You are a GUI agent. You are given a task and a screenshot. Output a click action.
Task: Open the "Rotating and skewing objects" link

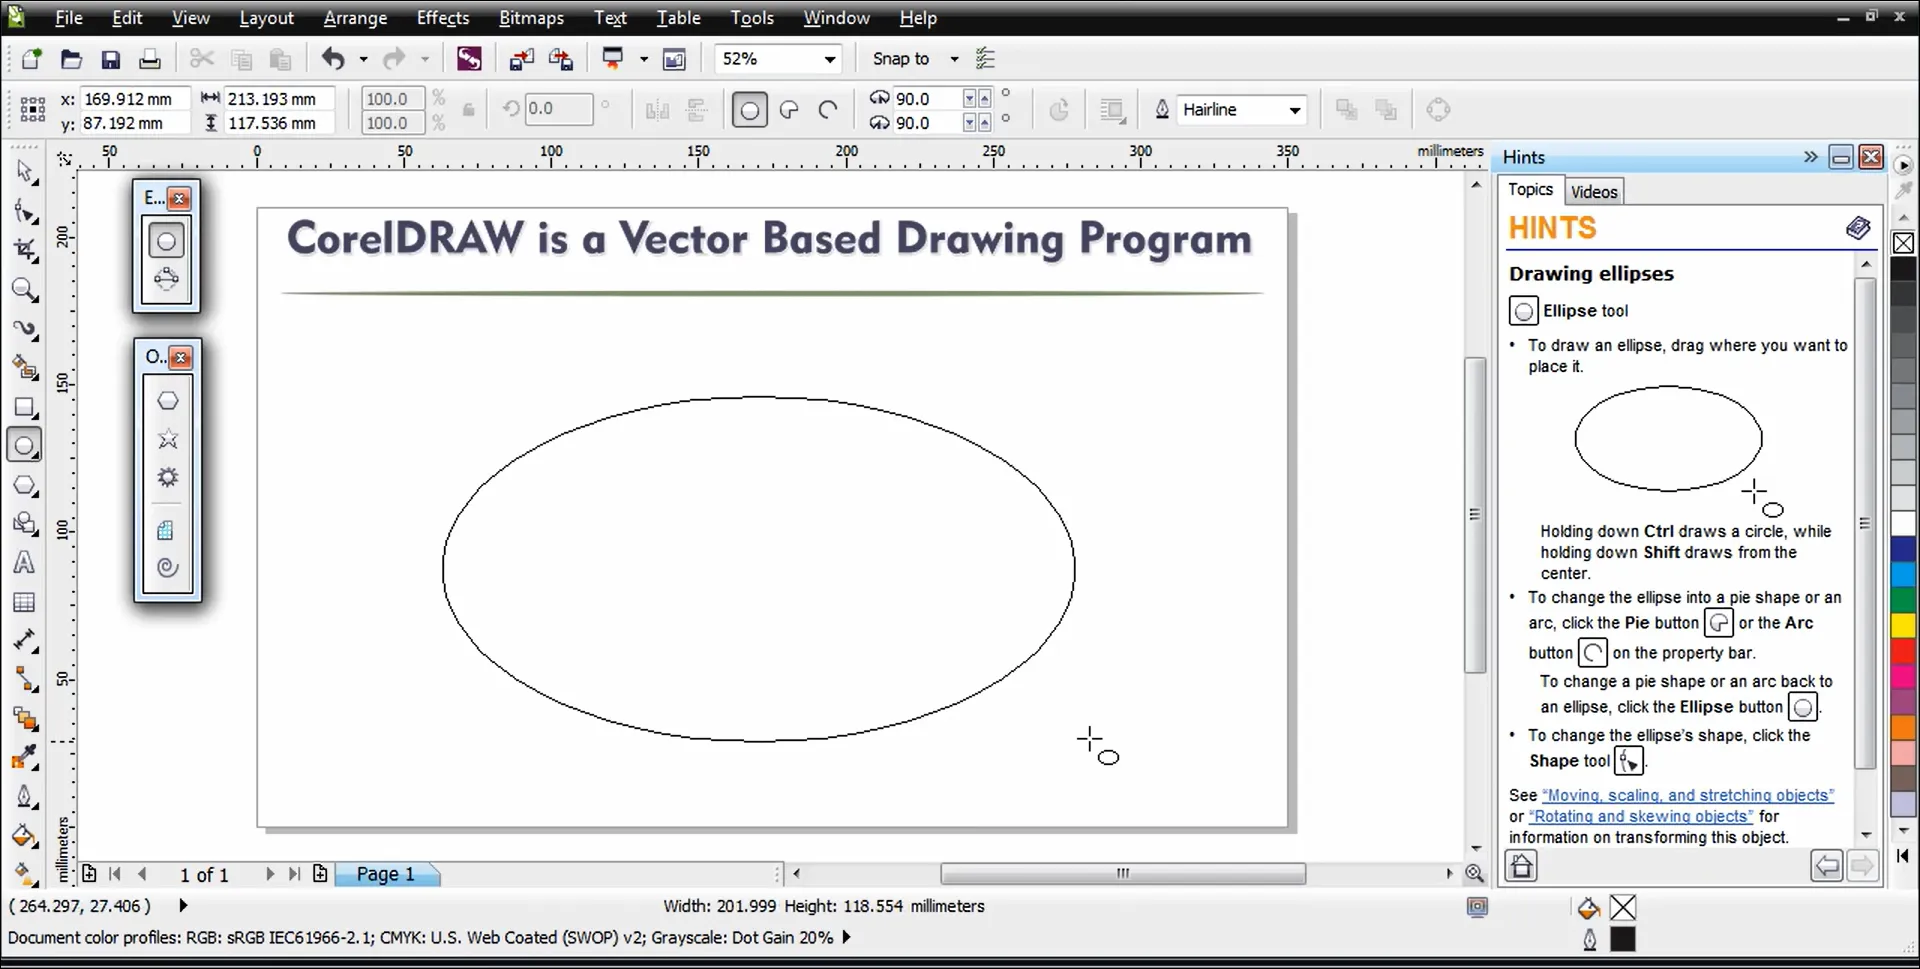[x=1641, y=817]
